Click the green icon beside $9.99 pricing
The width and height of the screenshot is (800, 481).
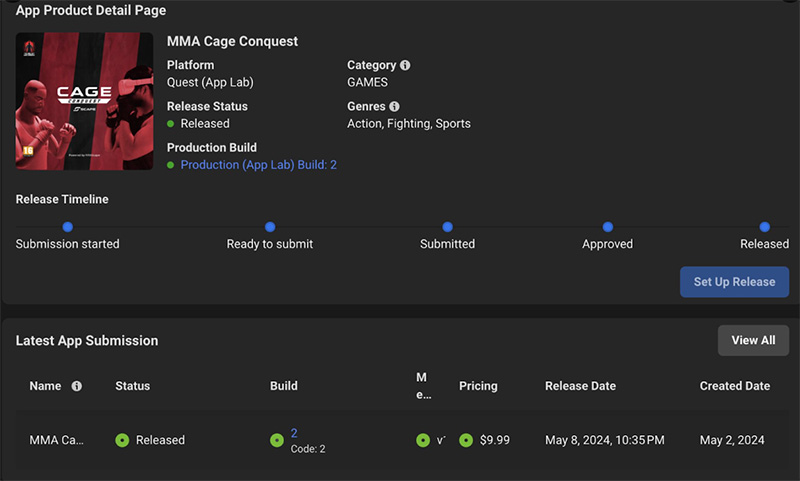(466, 440)
